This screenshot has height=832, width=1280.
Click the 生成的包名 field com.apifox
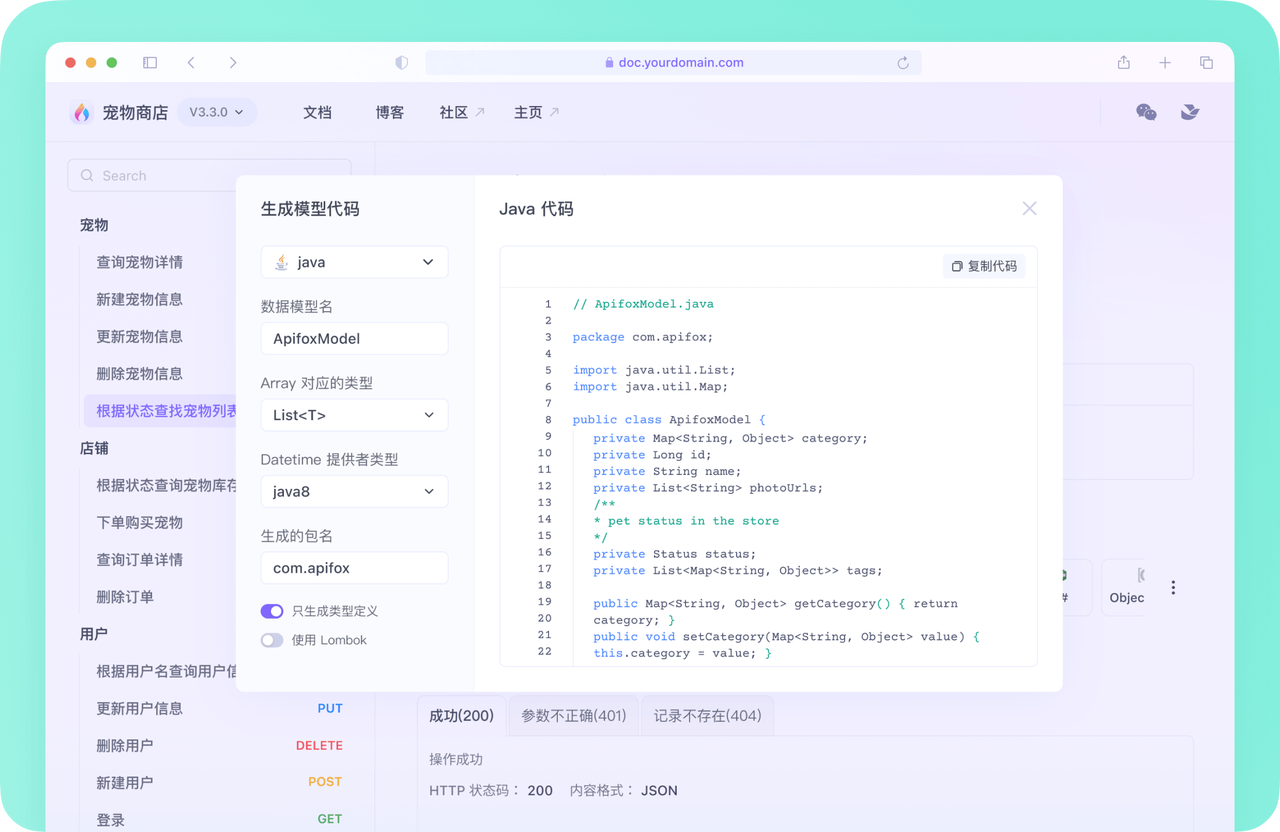354,568
